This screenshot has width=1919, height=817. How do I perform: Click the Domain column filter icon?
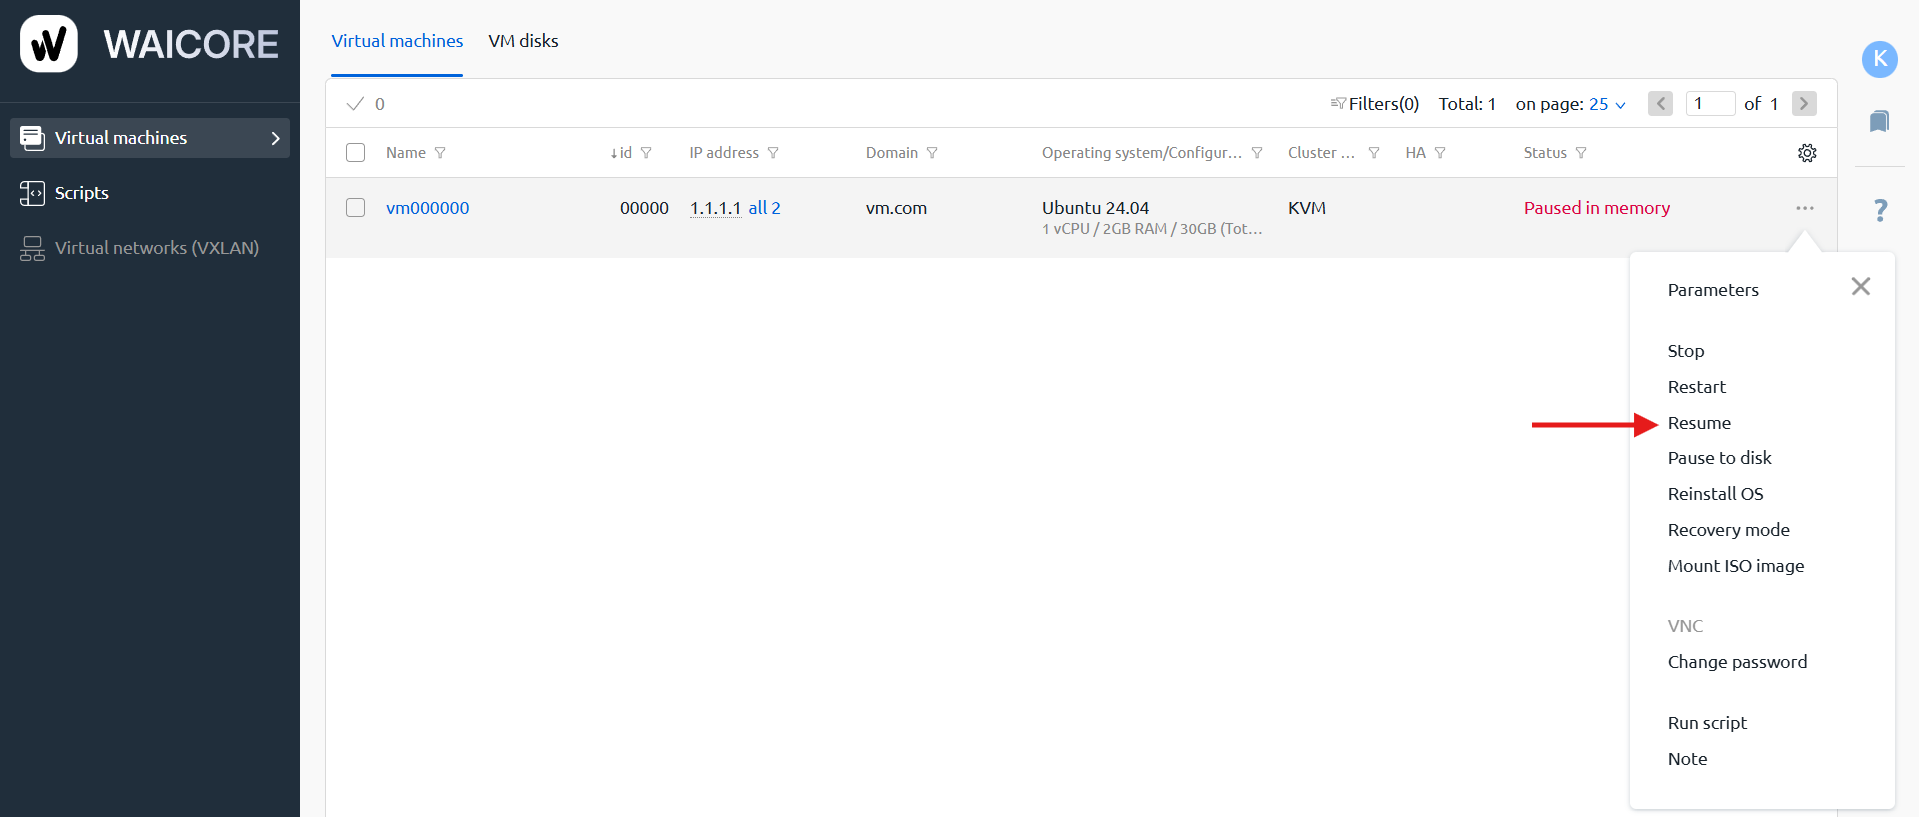point(932,153)
